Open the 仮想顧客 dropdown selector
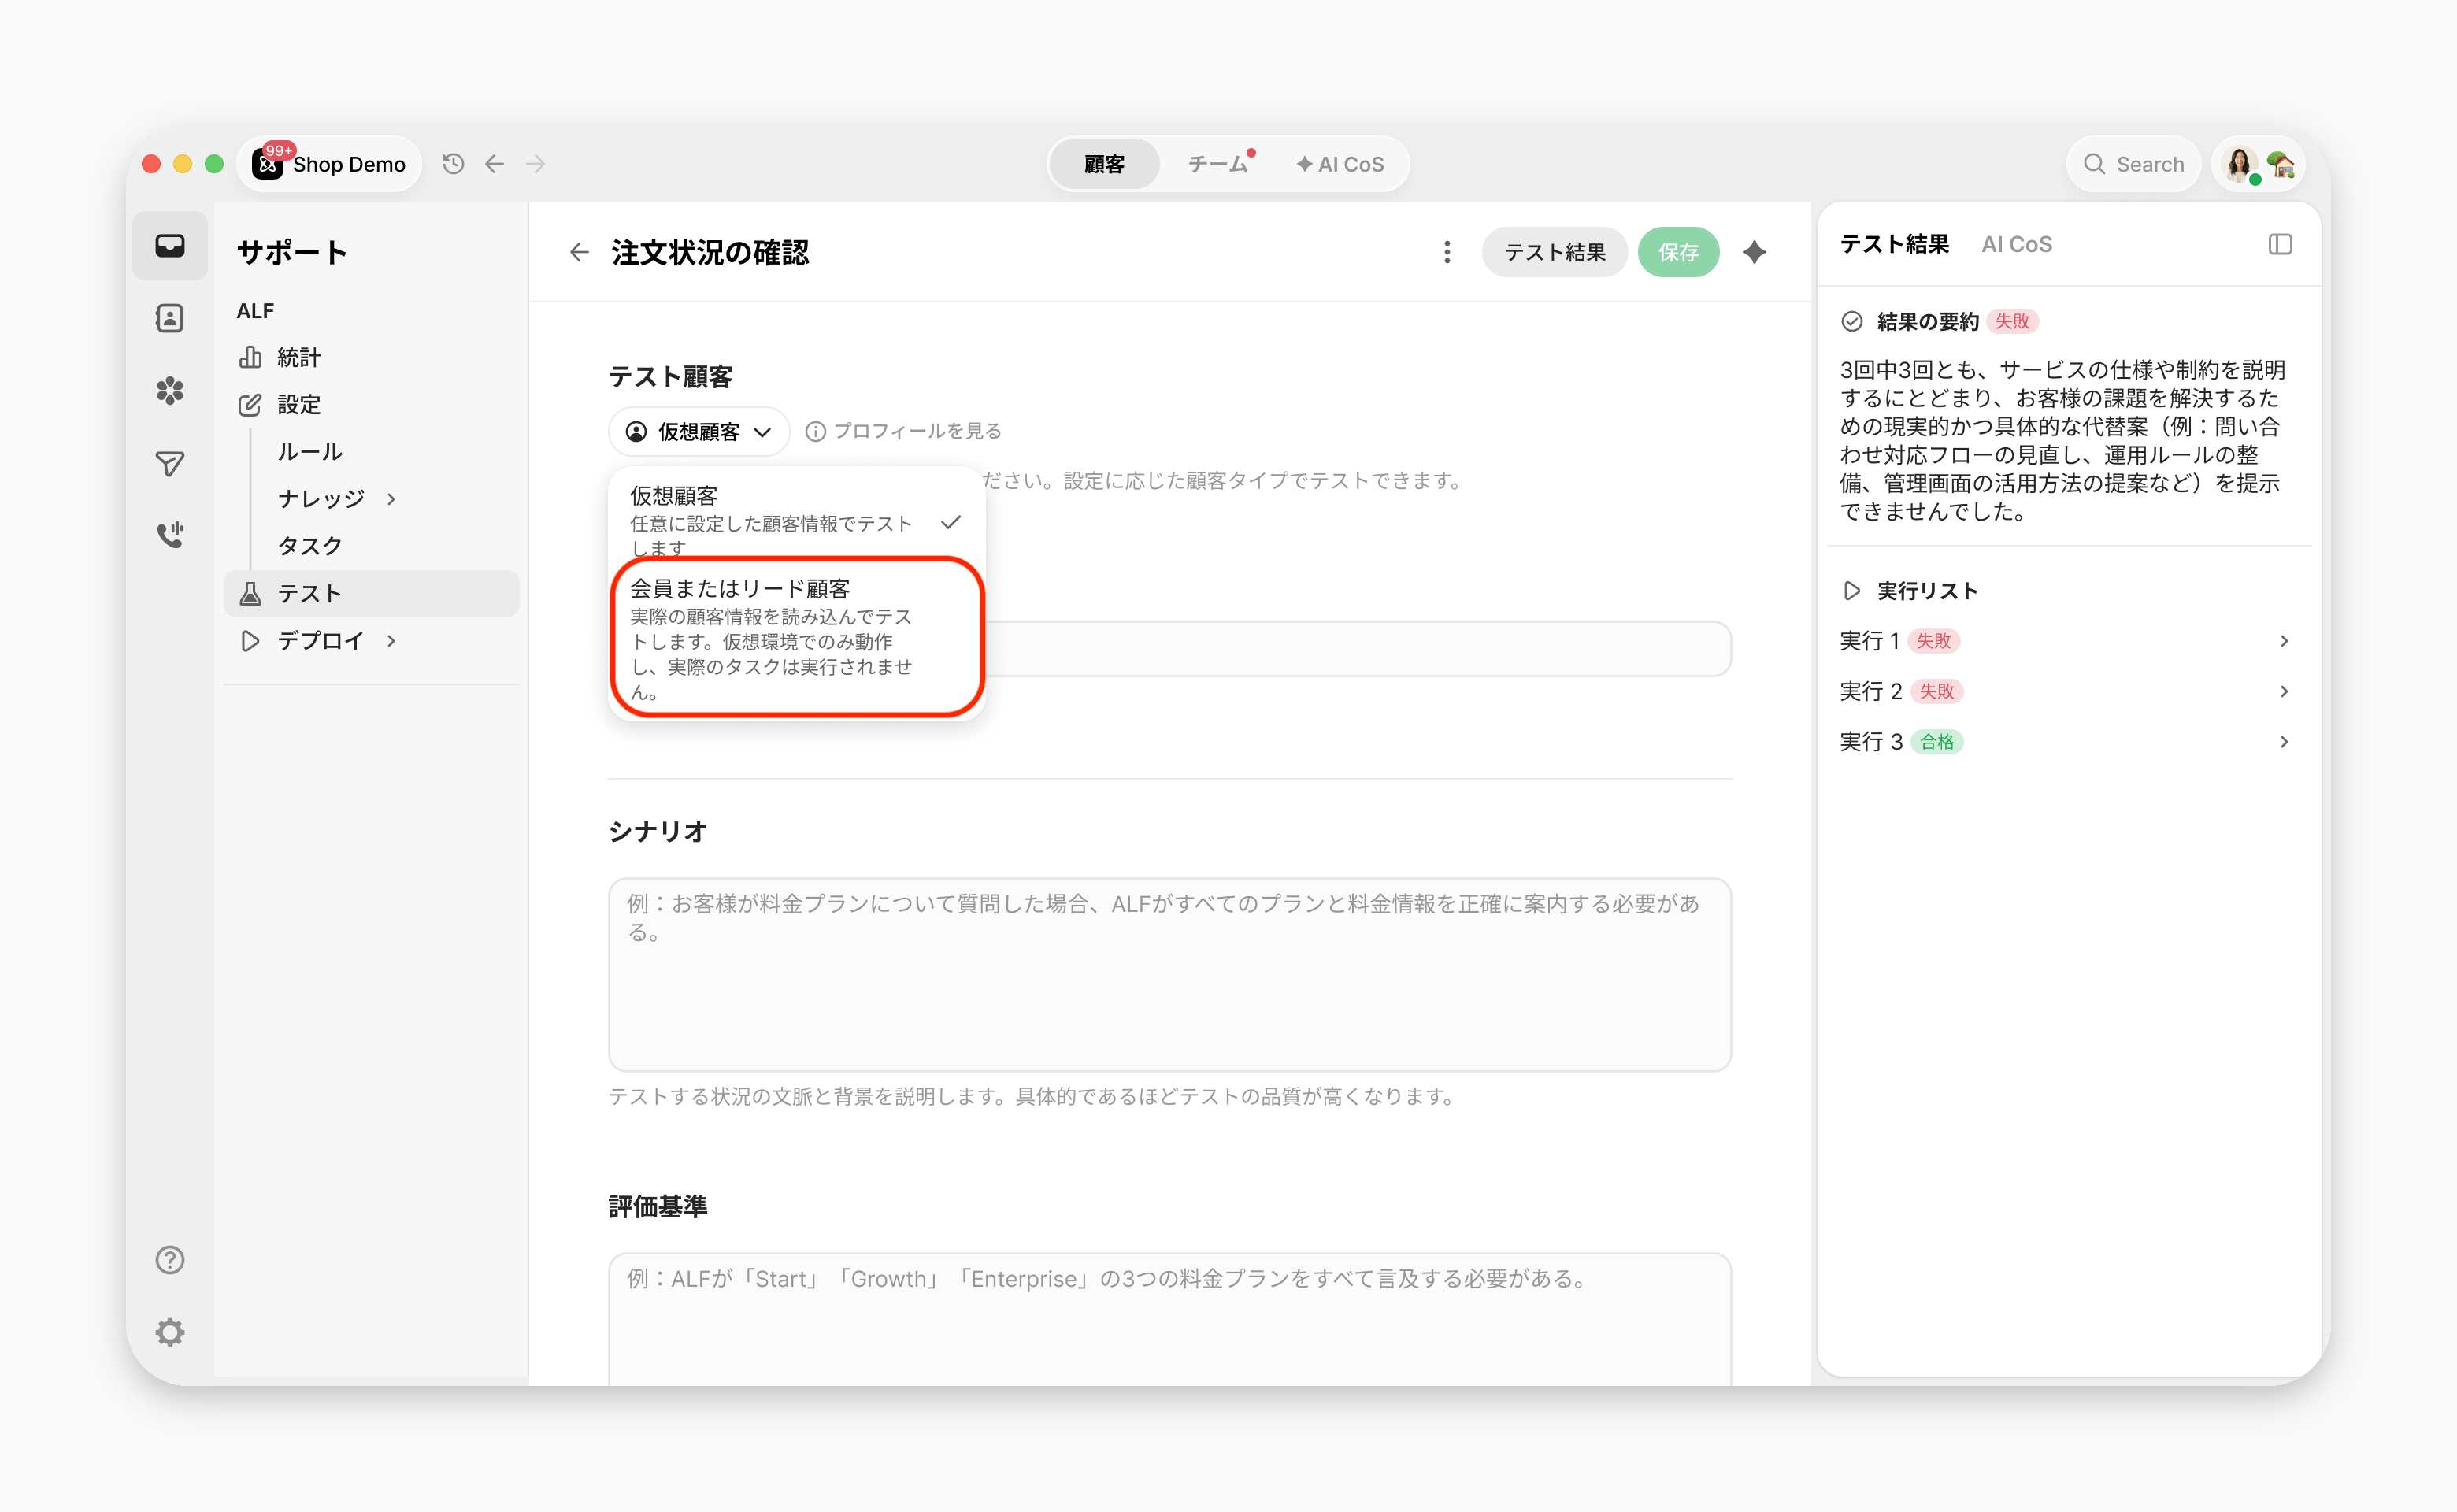Screen dimensions: 2457x1512 699,431
